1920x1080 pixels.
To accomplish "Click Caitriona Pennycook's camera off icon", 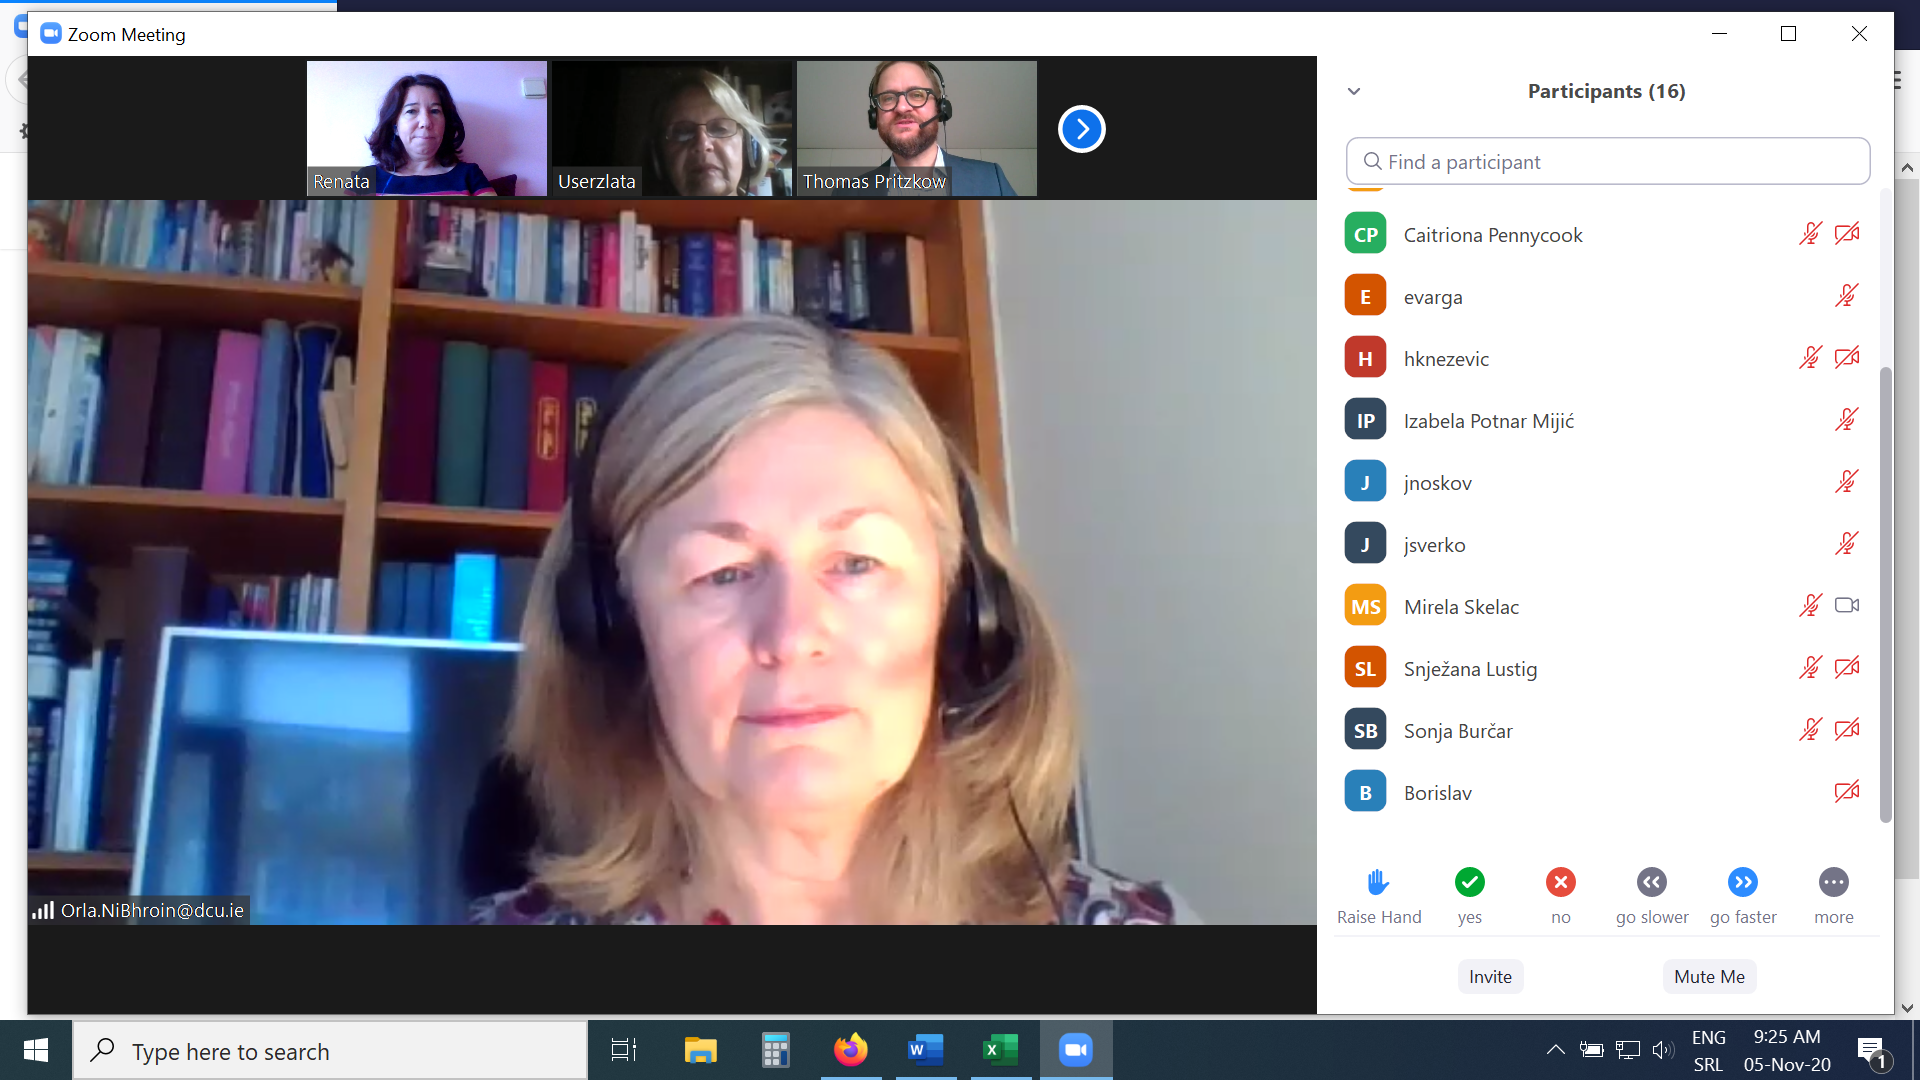I will coord(1847,234).
